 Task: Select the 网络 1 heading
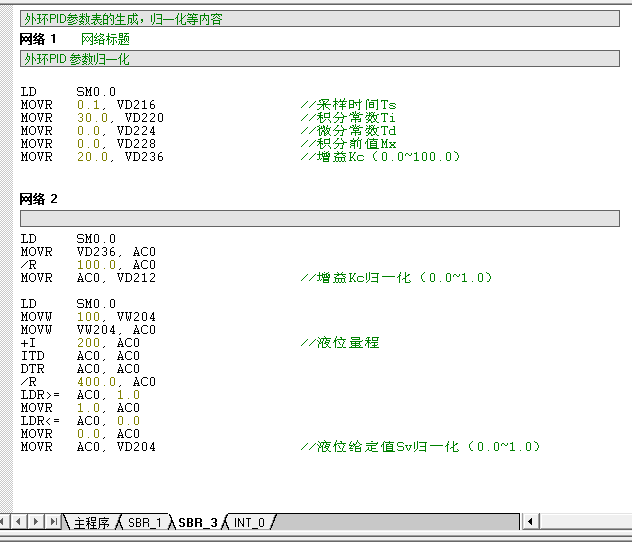38,39
